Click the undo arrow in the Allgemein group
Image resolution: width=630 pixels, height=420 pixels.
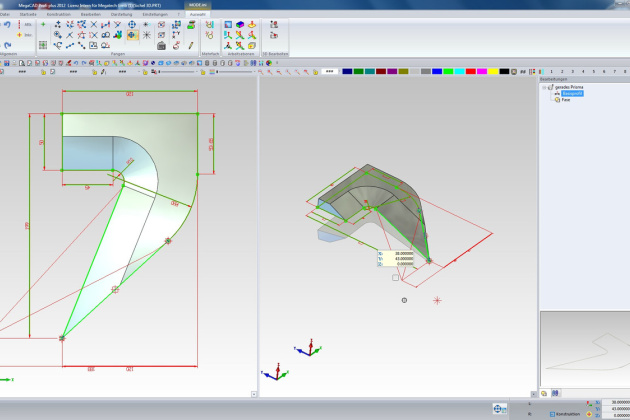coord(7,25)
